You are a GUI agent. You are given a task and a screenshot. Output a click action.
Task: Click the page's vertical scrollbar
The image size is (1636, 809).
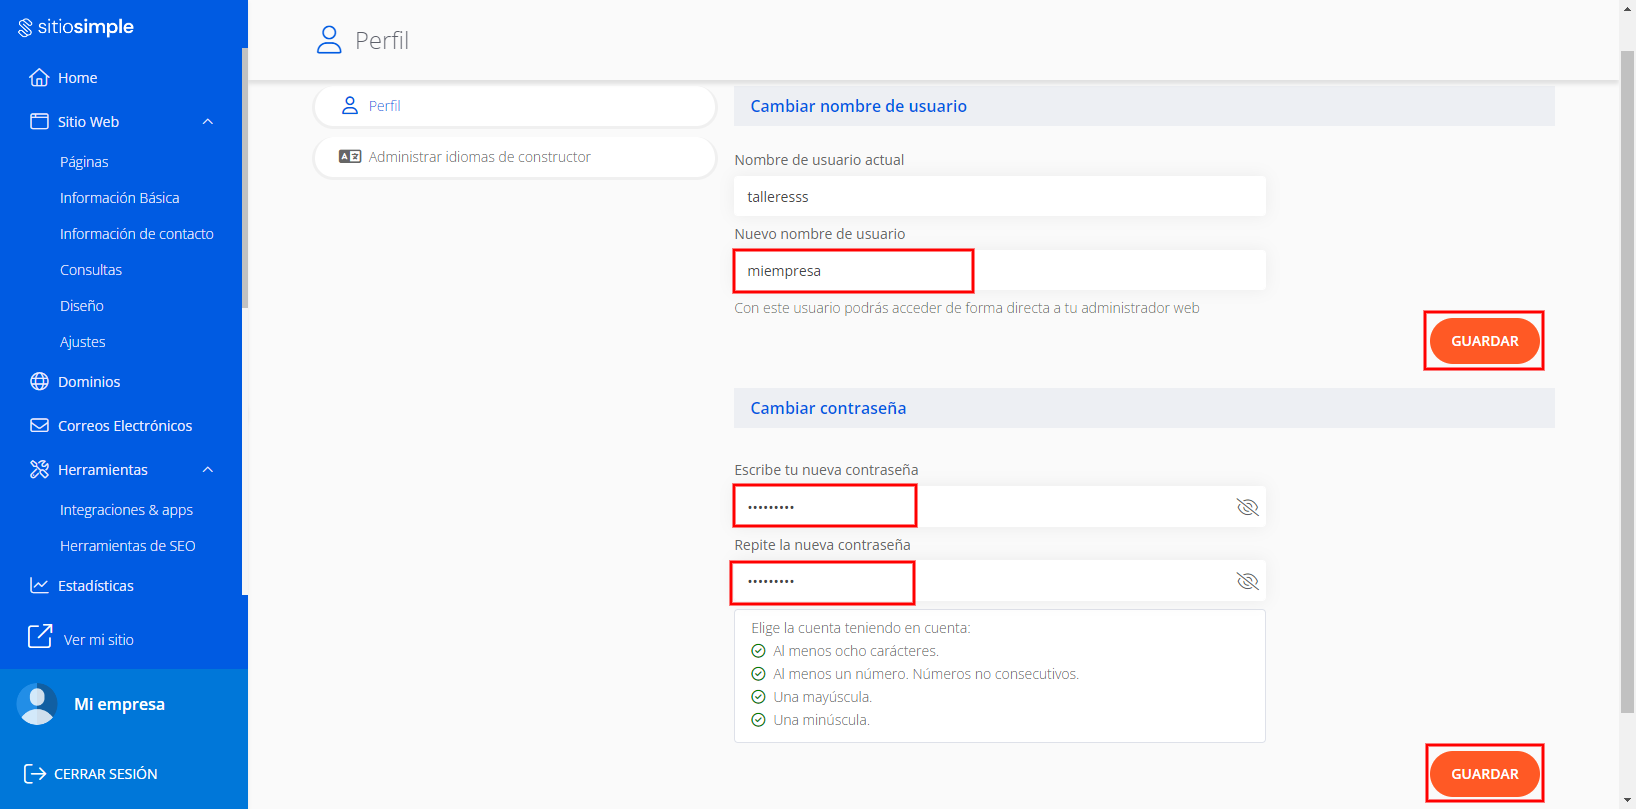[1627, 380]
